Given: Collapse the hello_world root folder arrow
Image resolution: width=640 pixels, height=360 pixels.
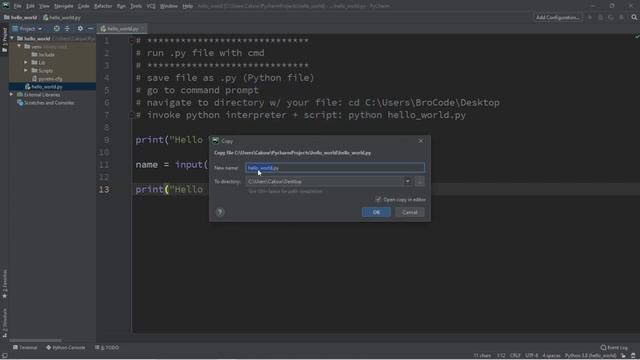Looking at the screenshot, I should 12,38.
